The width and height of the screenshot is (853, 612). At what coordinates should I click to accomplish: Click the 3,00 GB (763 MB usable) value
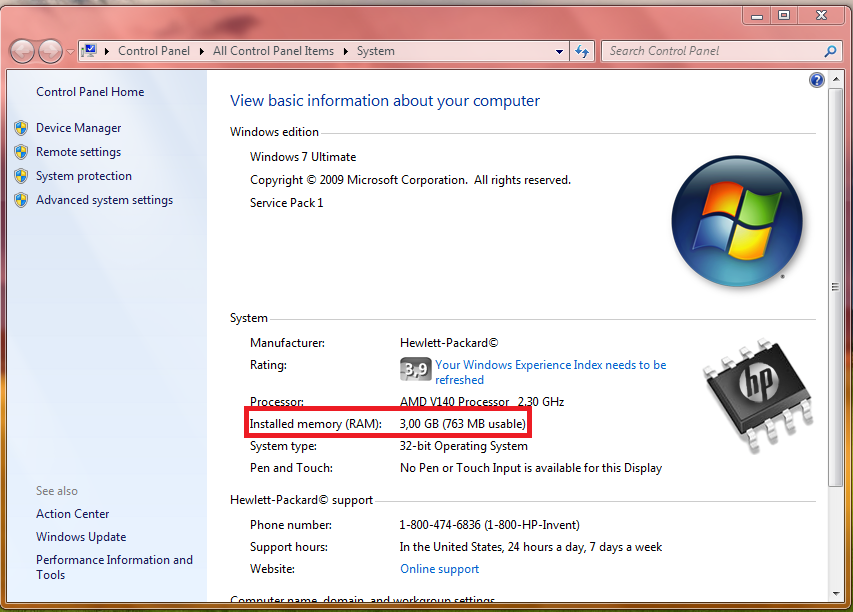(463, 424)
